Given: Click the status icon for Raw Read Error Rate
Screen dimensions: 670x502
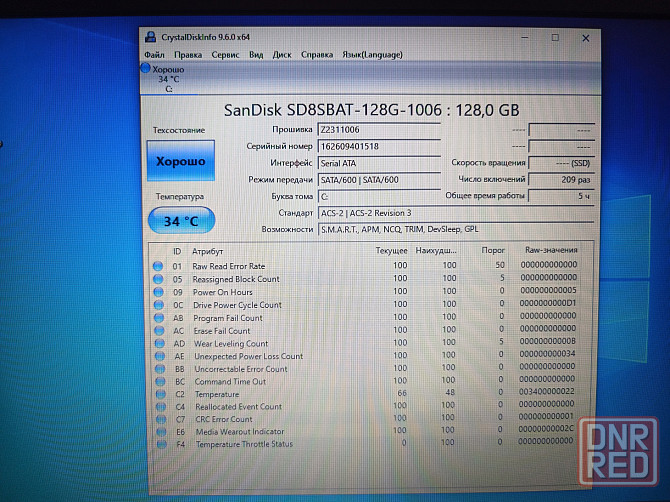Looking at the screenshot, I should click(x=158, y=266).
